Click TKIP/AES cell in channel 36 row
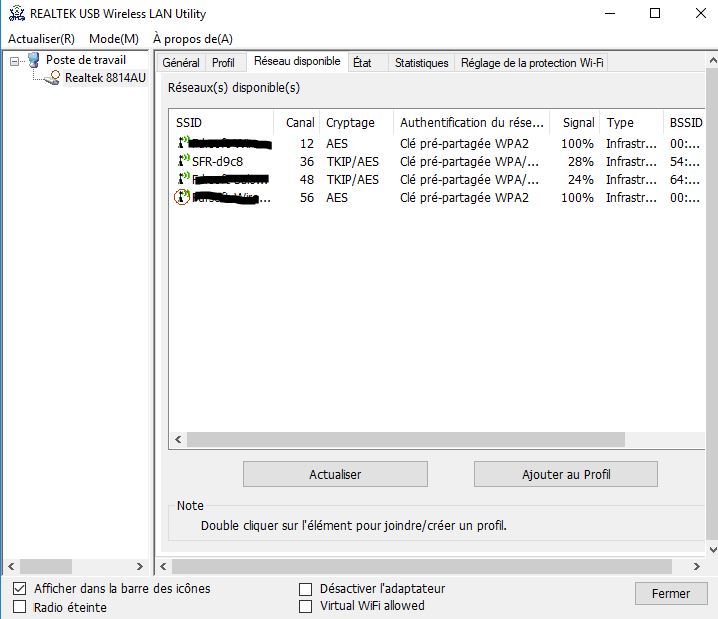718x619 pixels. pos(352,161)
